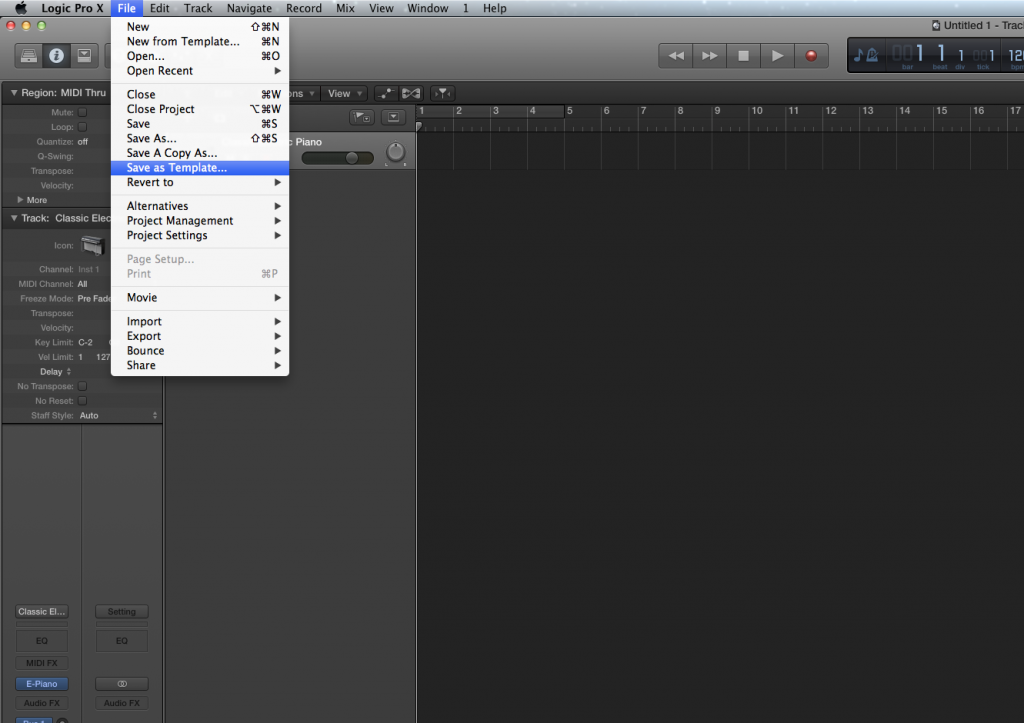Click the red Record button
Image resolution: width=1024 pixels, height=723 pixels.
pos(811,56)
